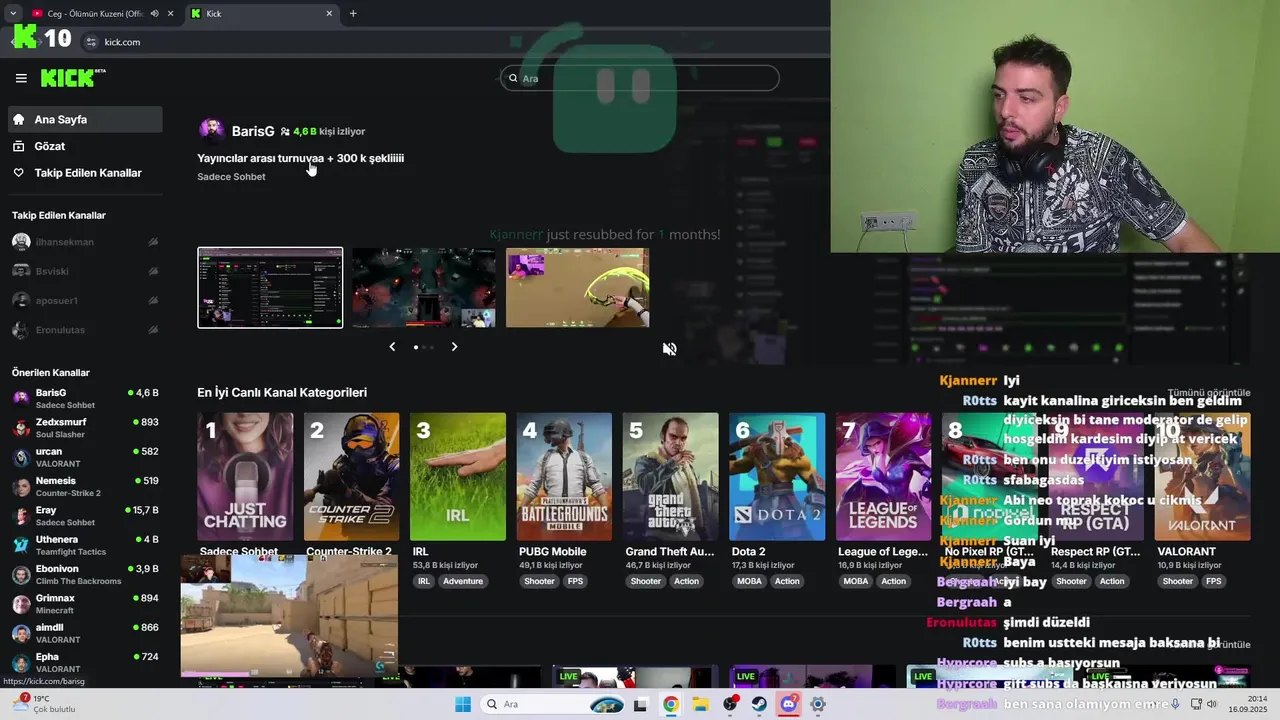Open Nemesis Counter-Strike 2 channel
The width and height of the screenshot is (1280, 720).
(85, 486)
